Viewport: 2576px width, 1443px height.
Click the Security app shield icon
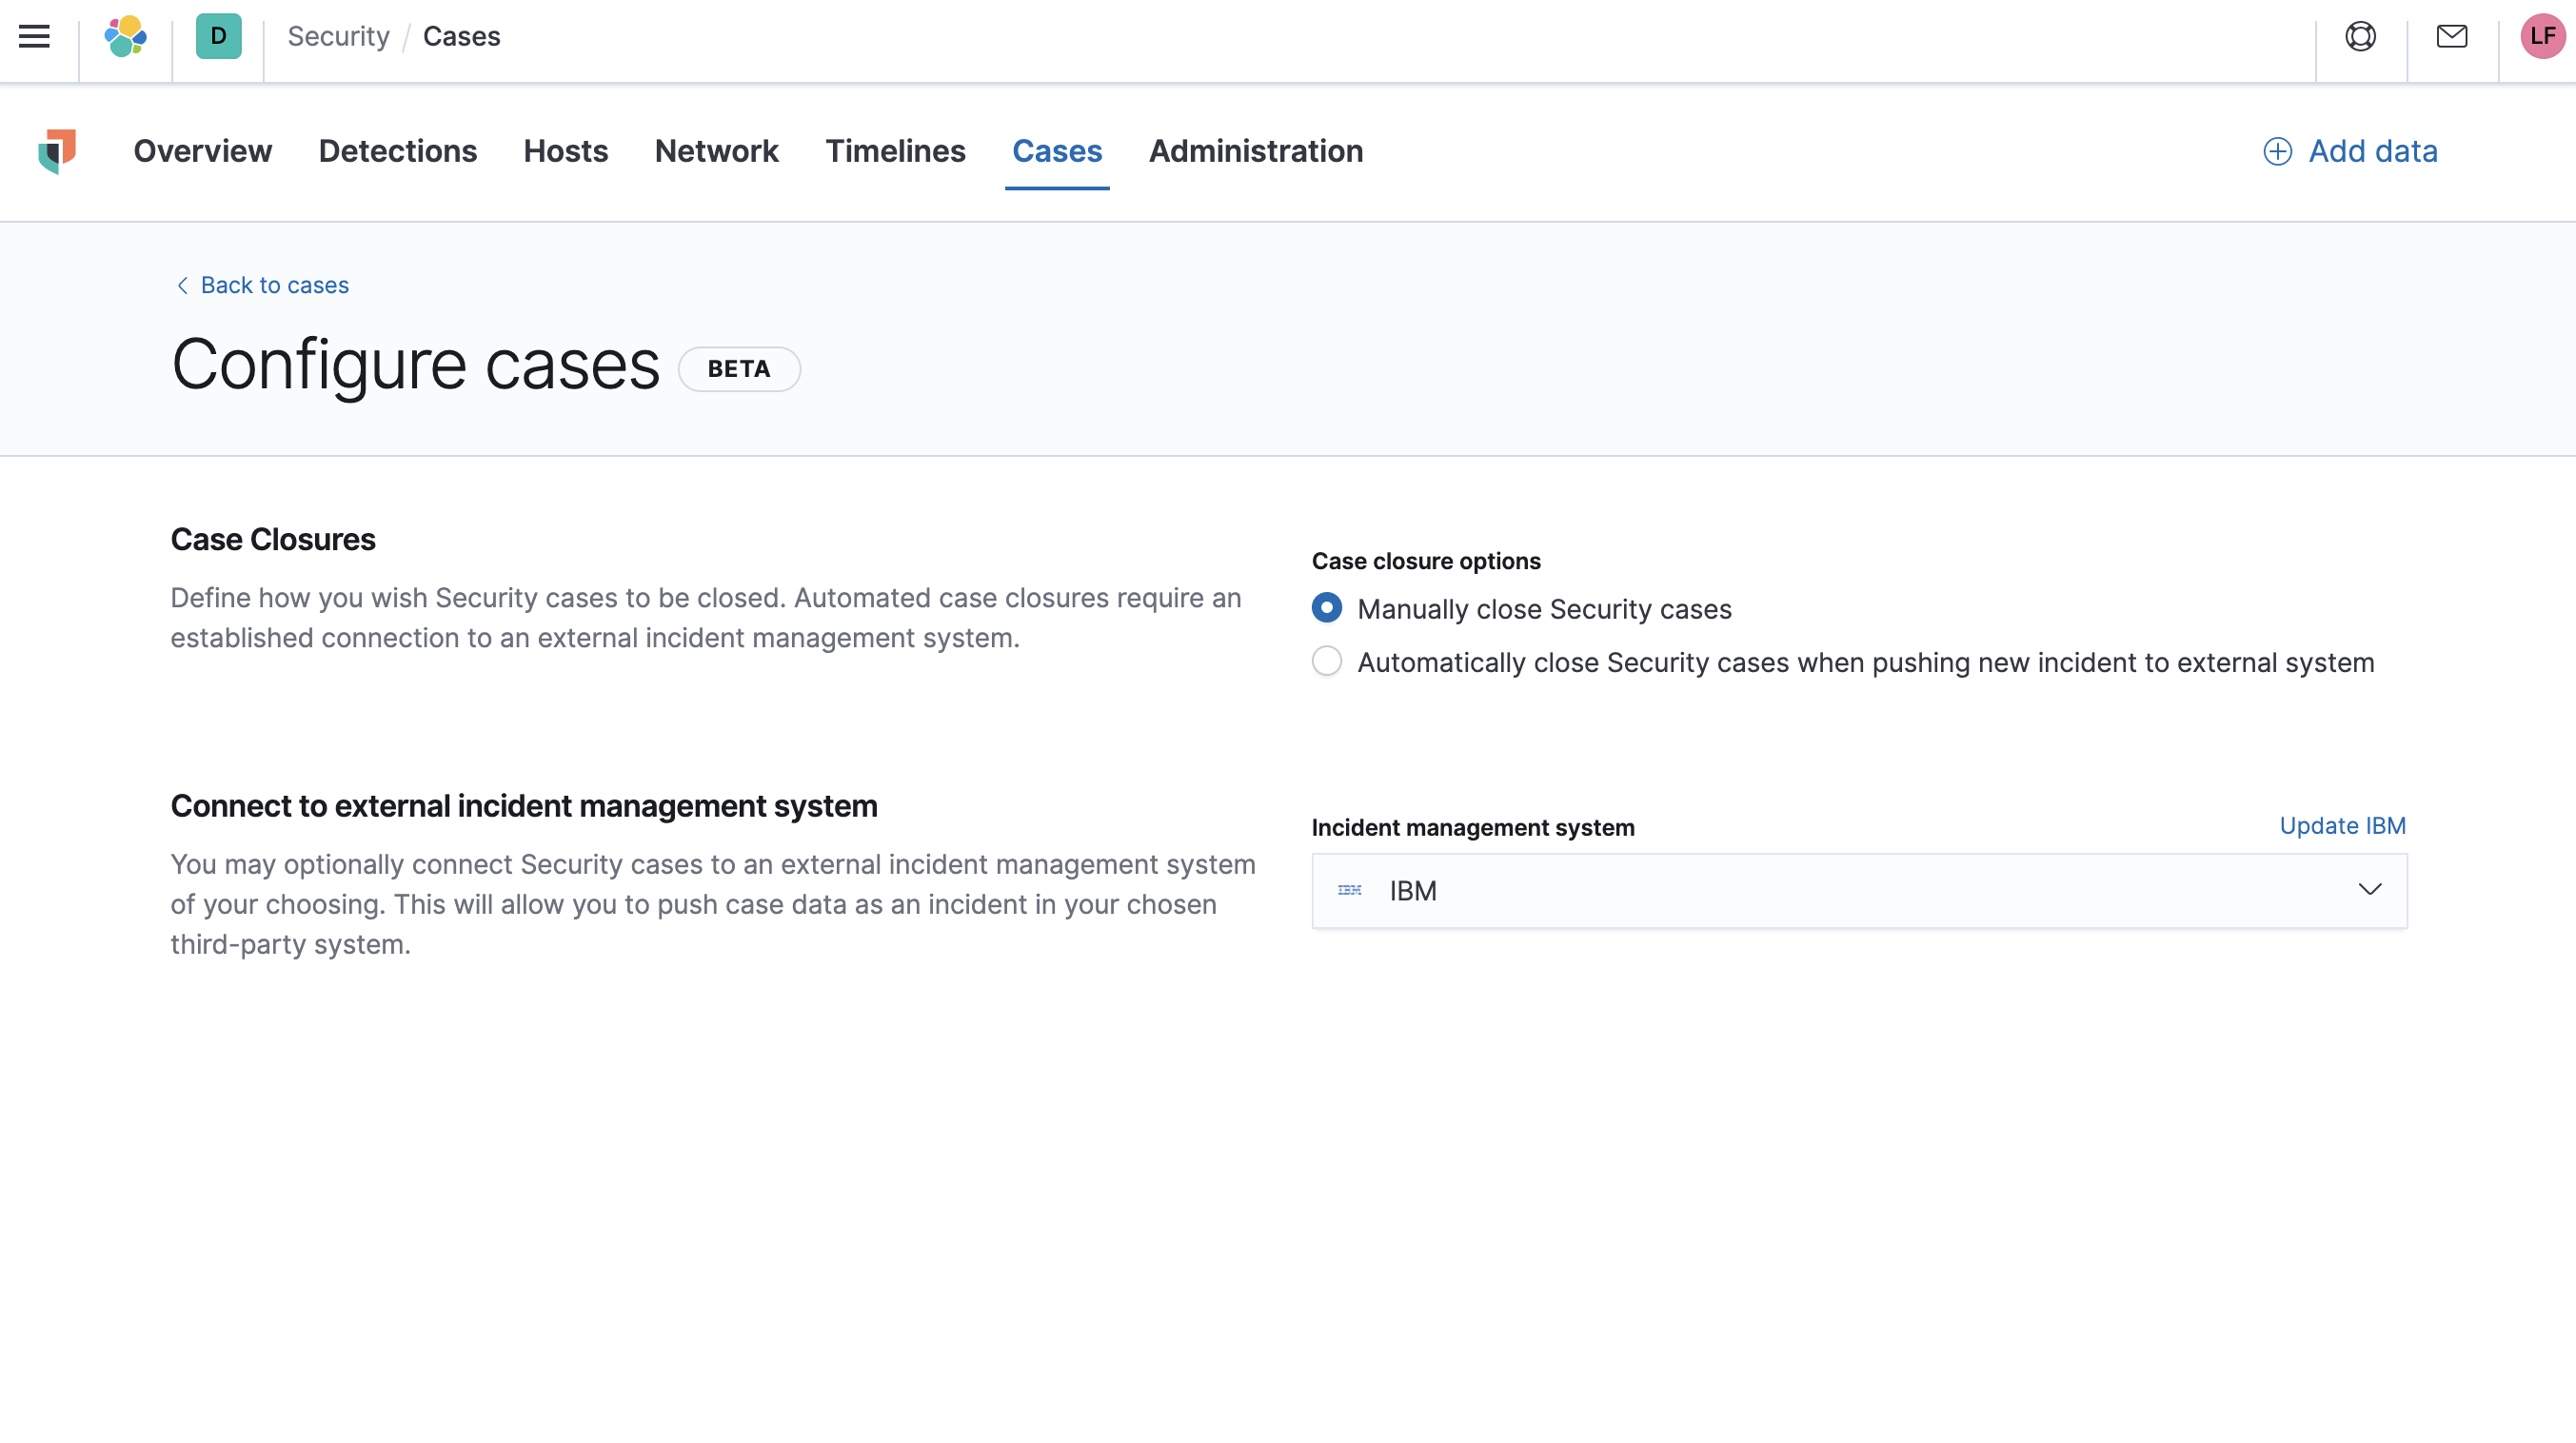(57, 151)
